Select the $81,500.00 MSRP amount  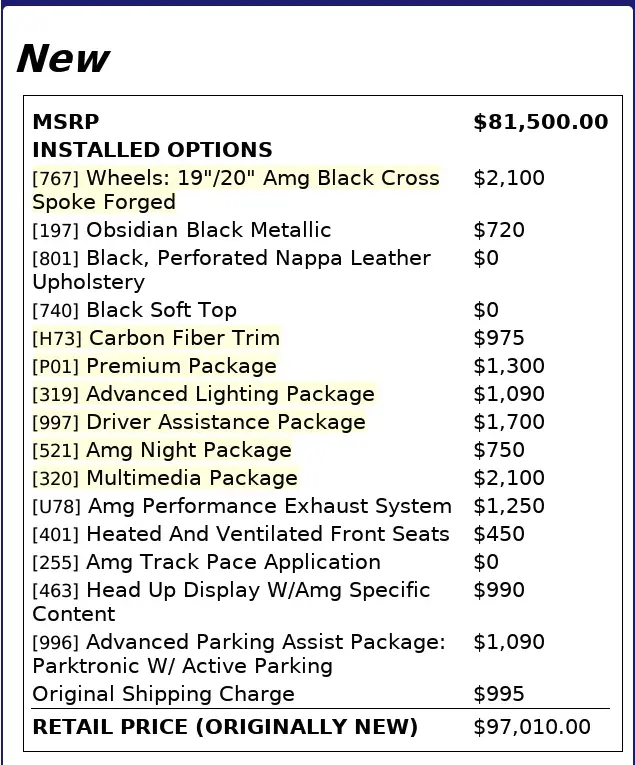click(x=540, y=123)
